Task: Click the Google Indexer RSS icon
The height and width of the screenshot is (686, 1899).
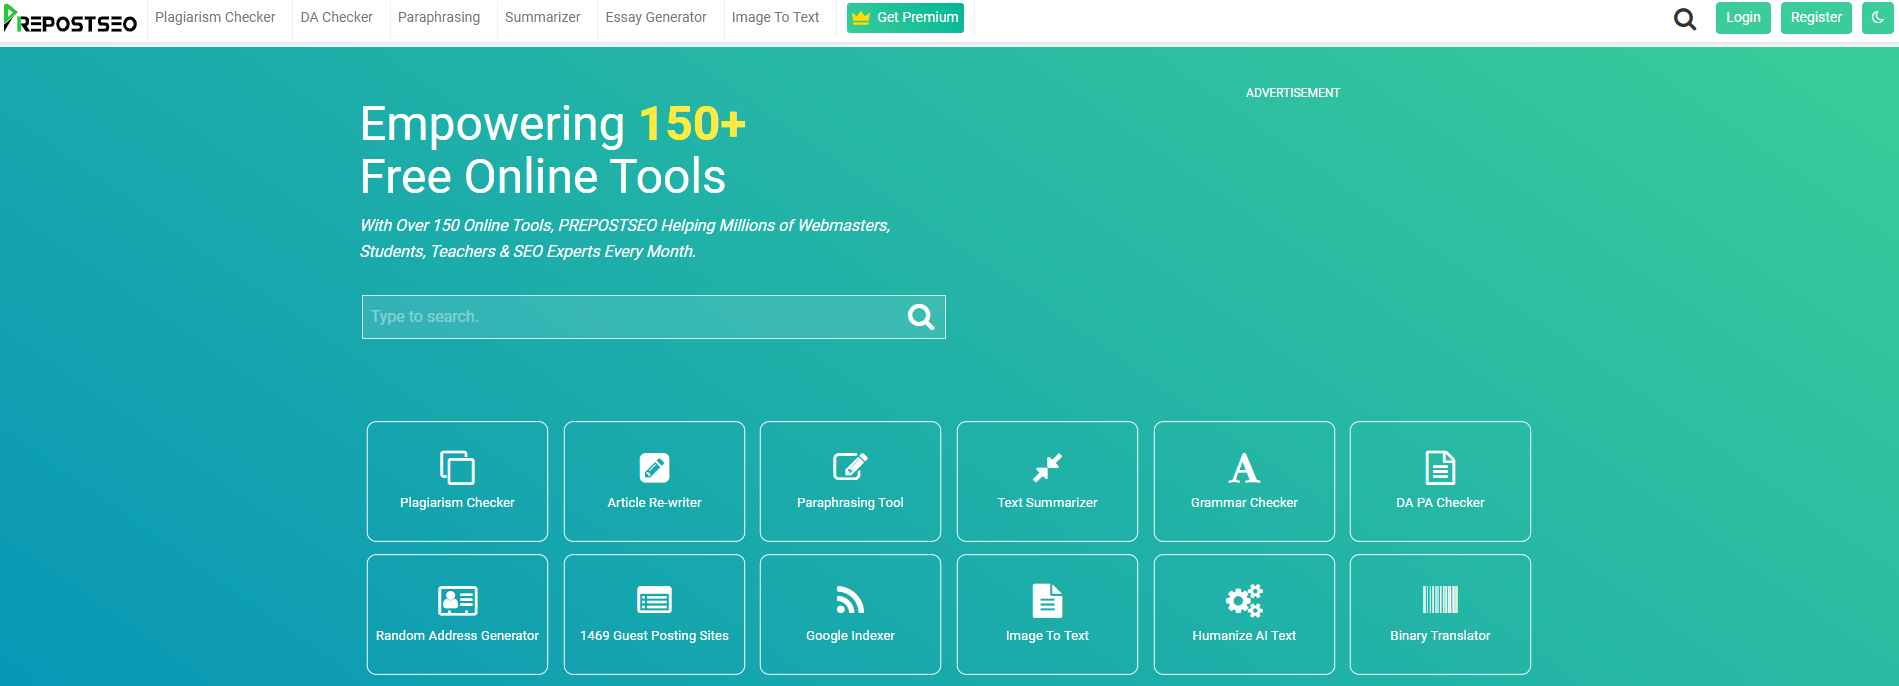Action: coord(850,600)
